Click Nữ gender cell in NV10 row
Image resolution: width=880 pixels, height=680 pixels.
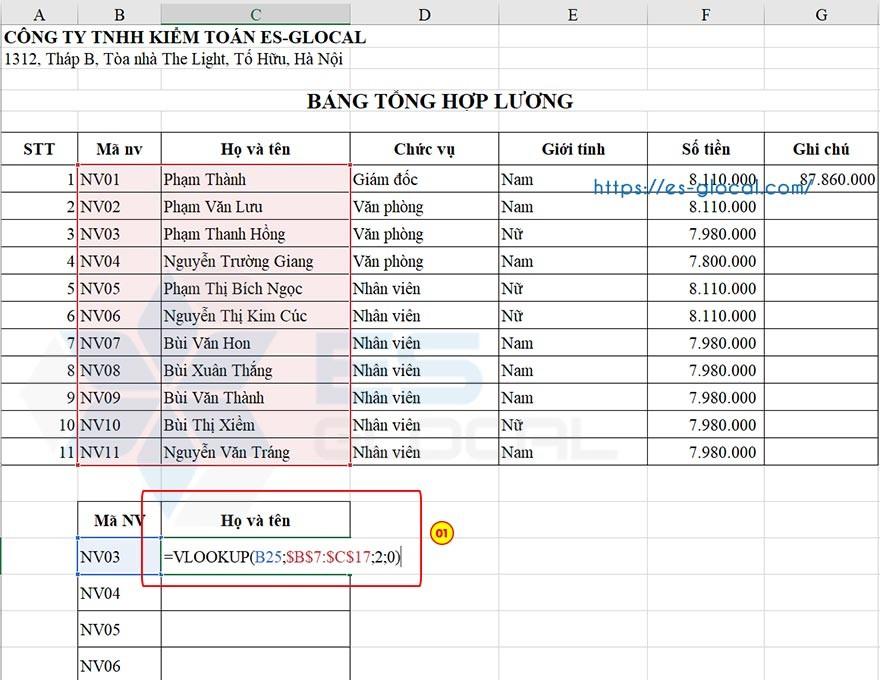[572, 425]
